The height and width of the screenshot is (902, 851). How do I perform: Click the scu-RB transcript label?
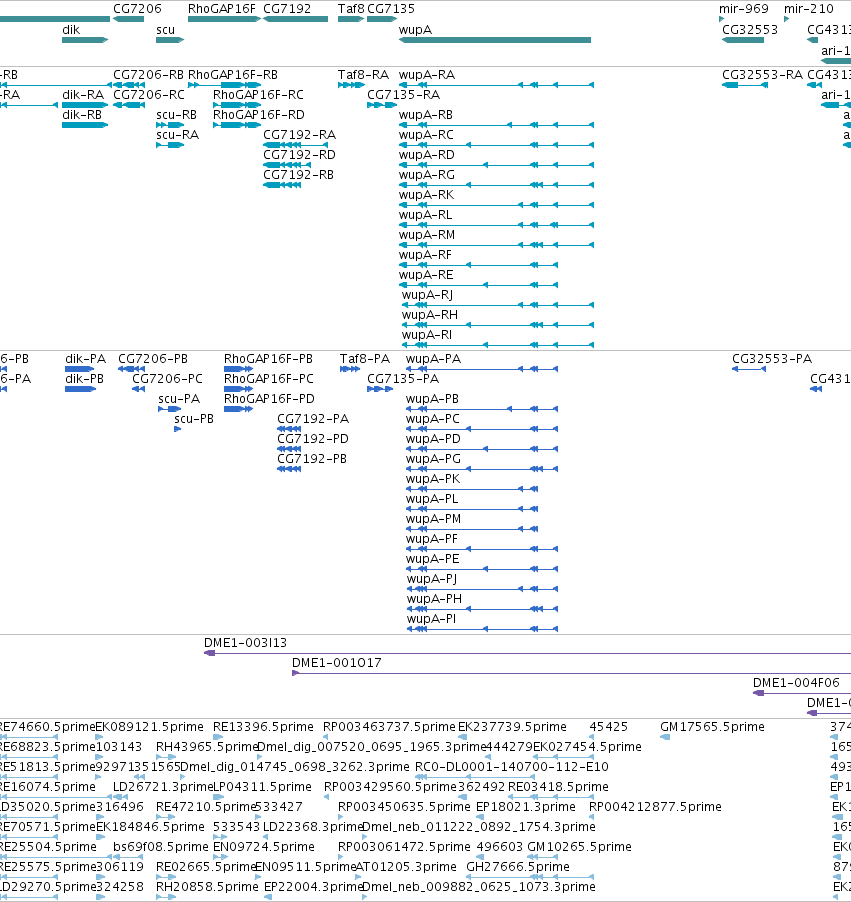coord(176,115)
